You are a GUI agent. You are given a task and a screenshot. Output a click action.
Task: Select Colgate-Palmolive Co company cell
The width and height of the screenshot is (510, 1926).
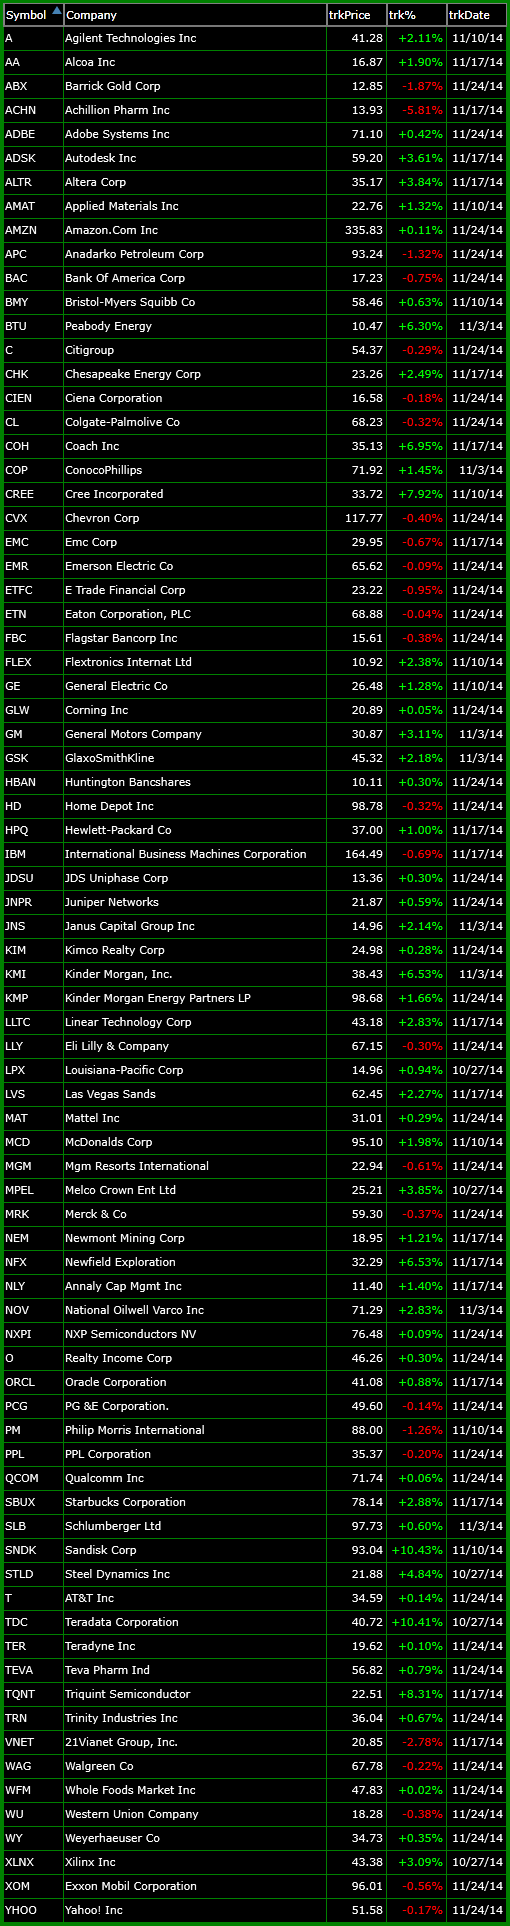pyautogui.click(x=195, y=422)
